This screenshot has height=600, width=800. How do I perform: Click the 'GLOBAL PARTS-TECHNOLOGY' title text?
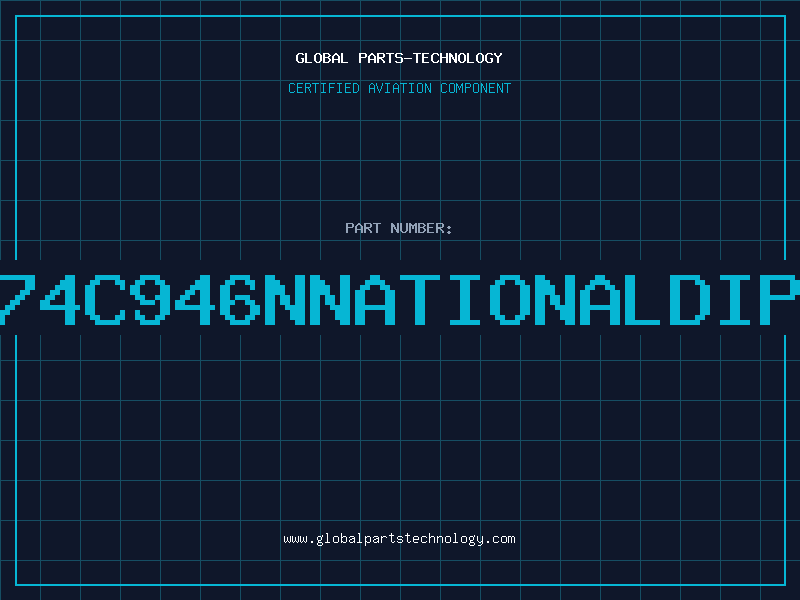tap(399, 58)
